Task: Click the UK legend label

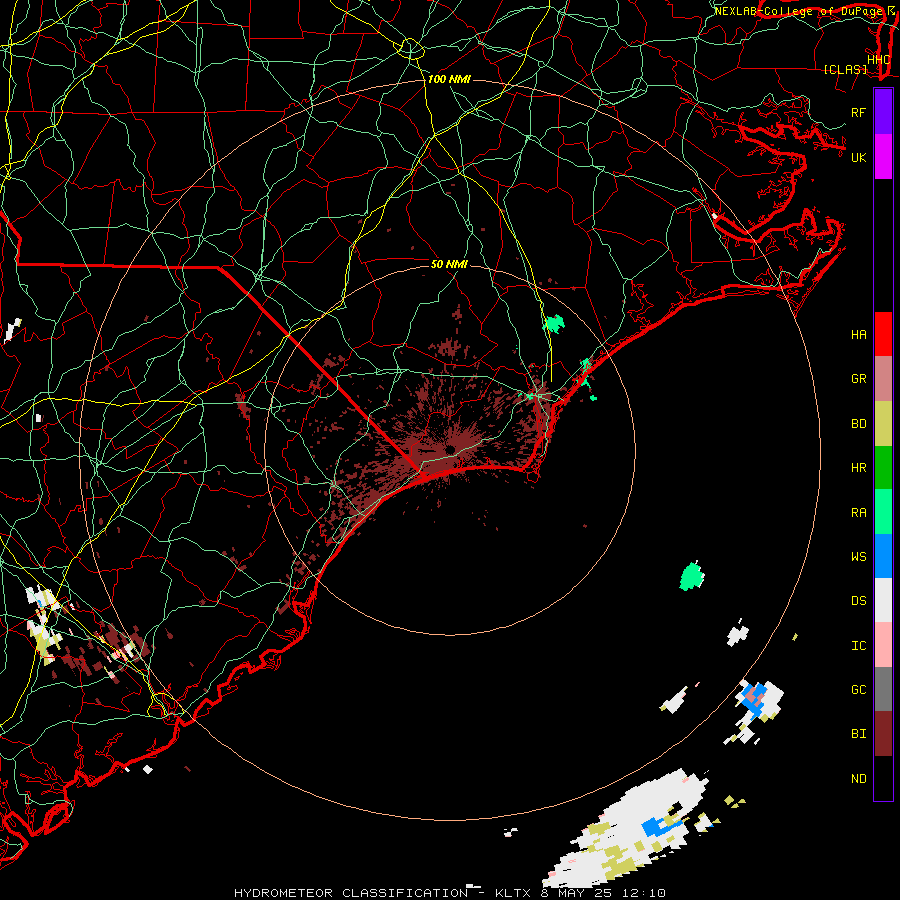Action: click(x=858, y=157)
